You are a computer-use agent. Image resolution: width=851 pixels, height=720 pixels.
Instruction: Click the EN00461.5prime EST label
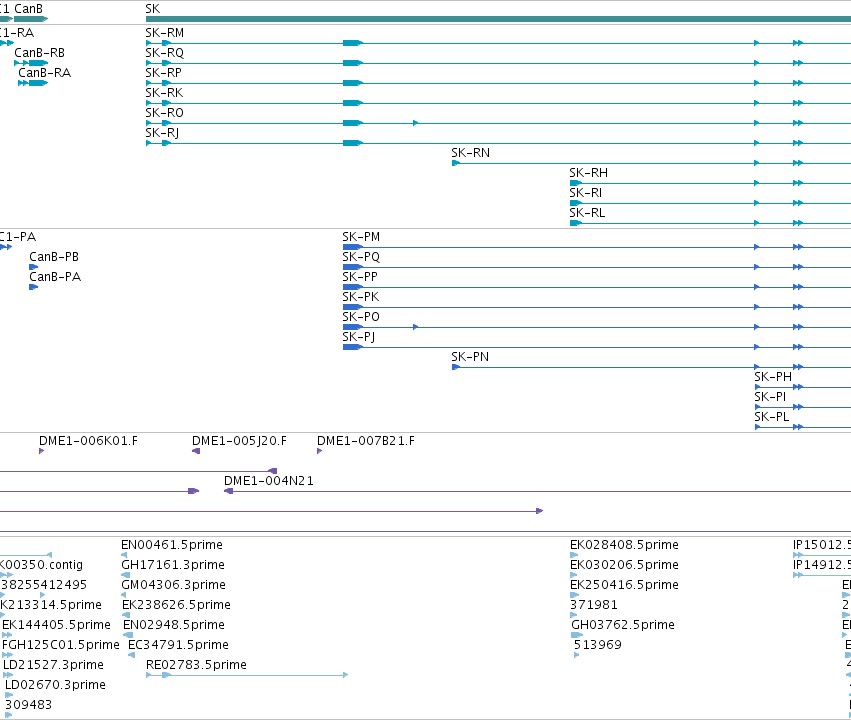172,545
